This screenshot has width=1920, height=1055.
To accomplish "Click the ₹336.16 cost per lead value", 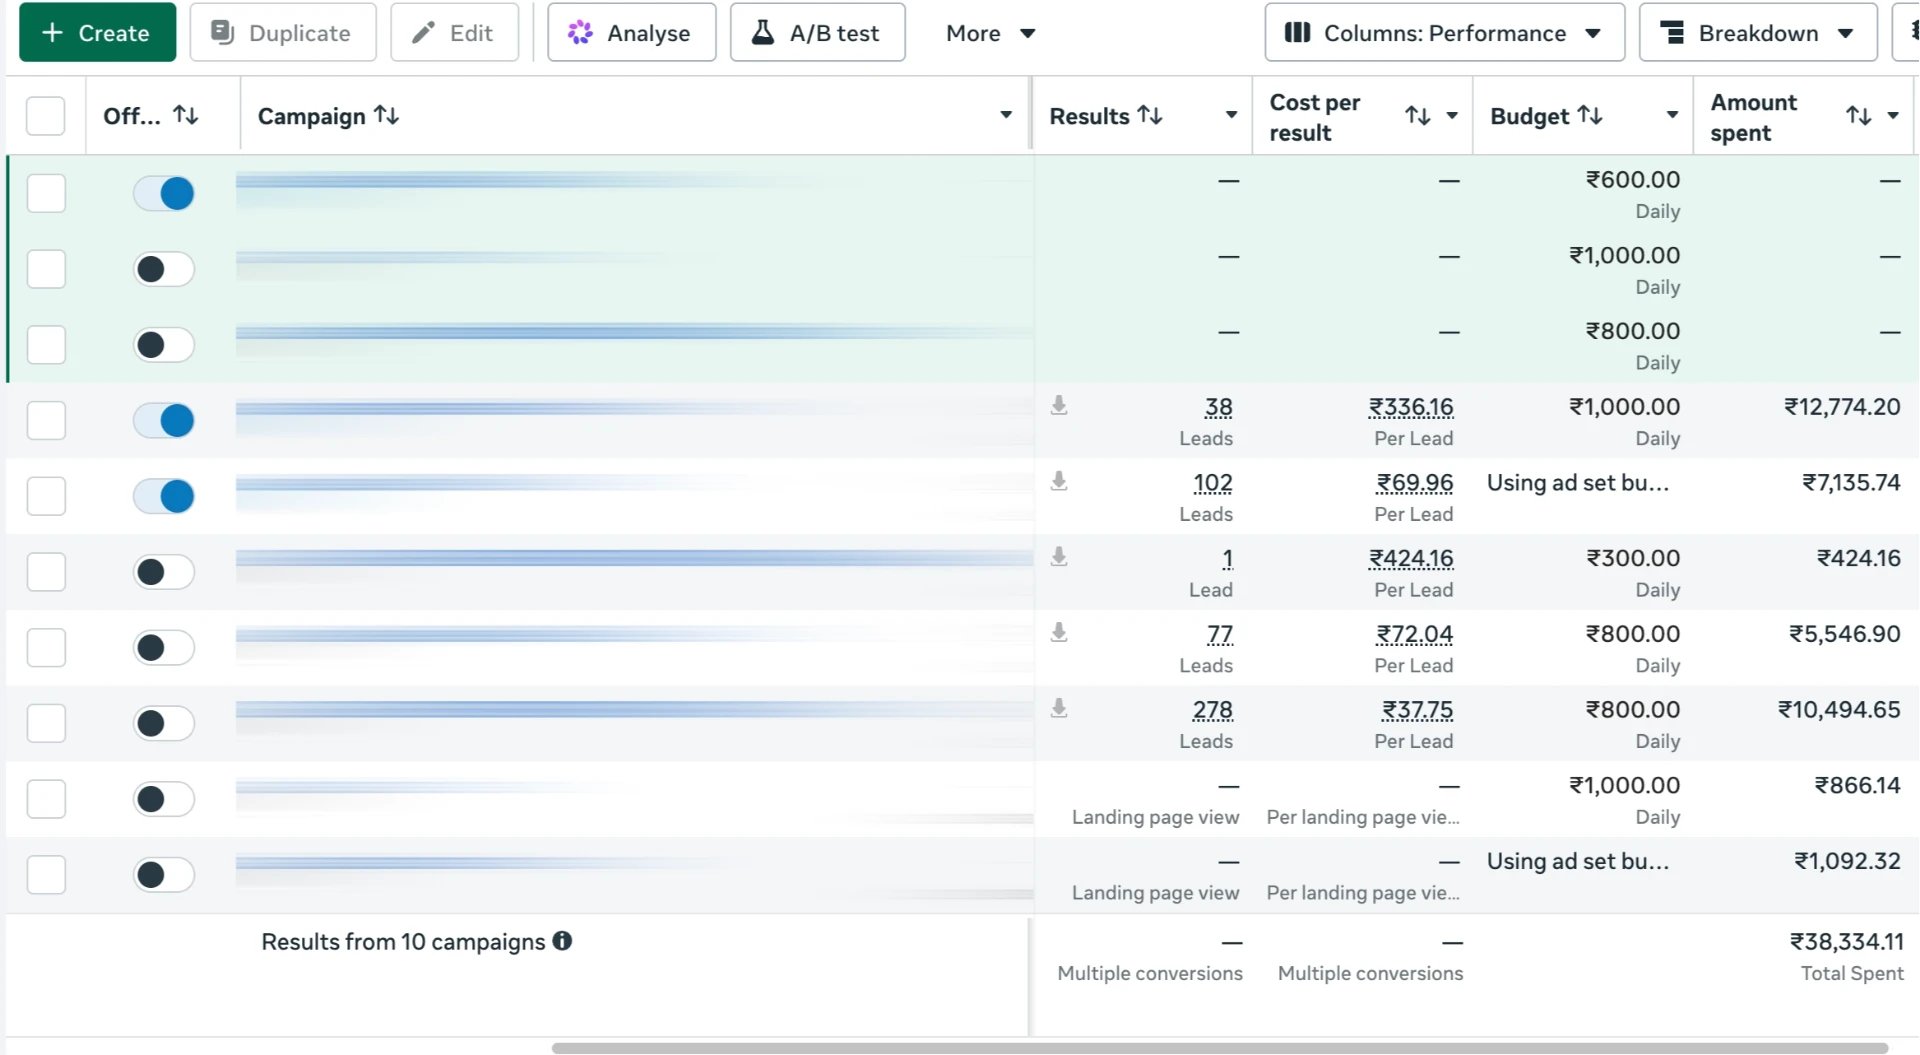I will [x=1410, y=407].
